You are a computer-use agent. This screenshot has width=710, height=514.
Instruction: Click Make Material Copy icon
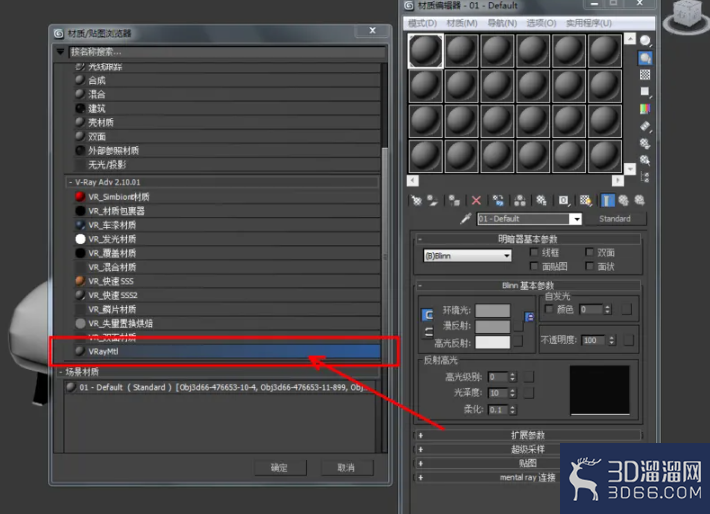click(498, 201)
